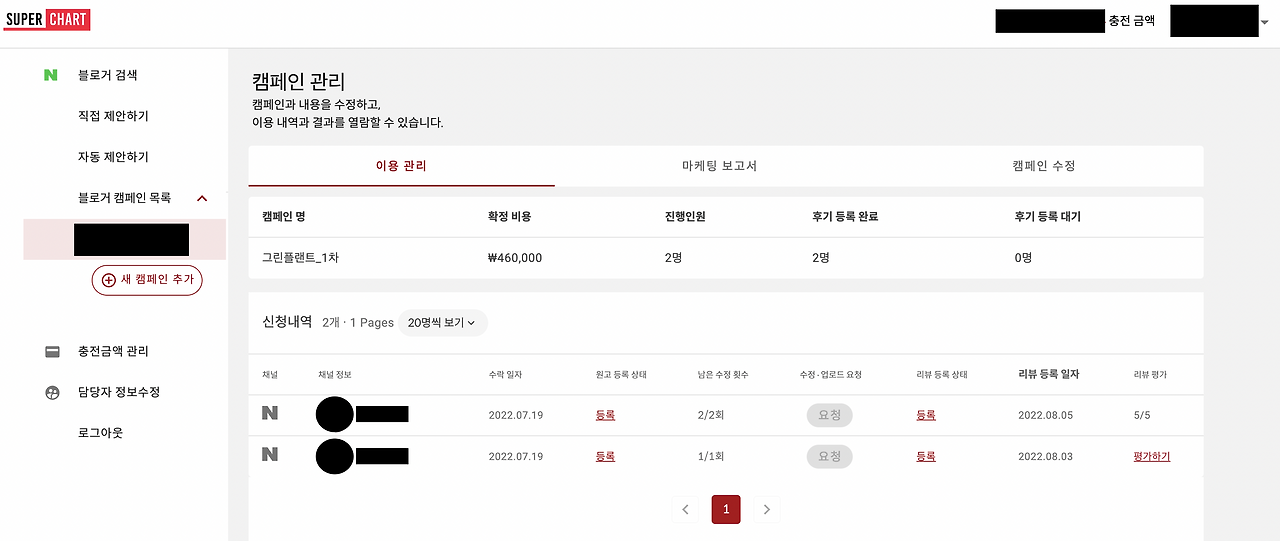Image resolution: width=1280 pixels, height=541 pixels.
Task: Open the 20명씩 보기 dropdown
Action: pos(443,323)
